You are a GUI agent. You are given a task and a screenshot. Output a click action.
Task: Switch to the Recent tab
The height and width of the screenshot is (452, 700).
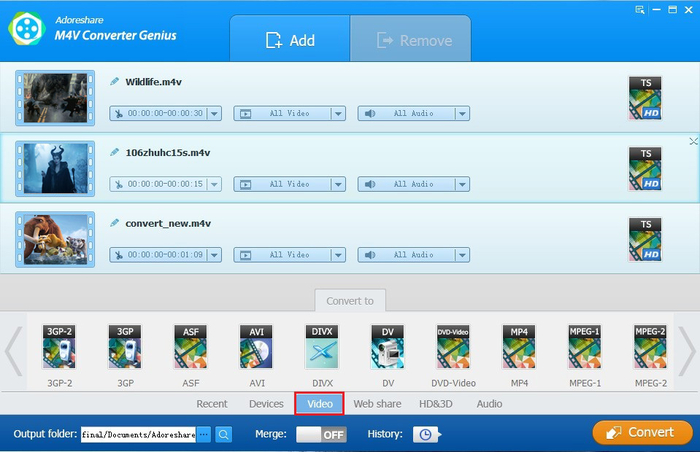point(212,404)
